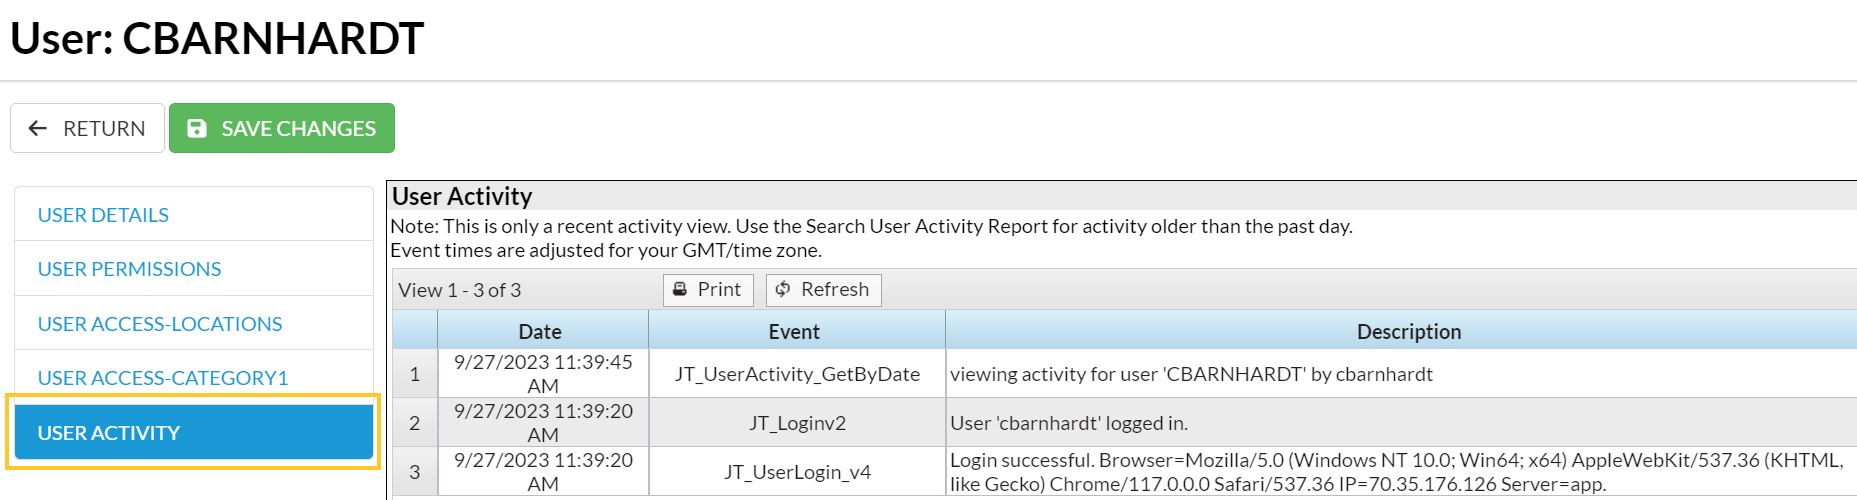Screen dimensions: 1857x500
Task: Click RETURN button text
Action: [104, 128]
